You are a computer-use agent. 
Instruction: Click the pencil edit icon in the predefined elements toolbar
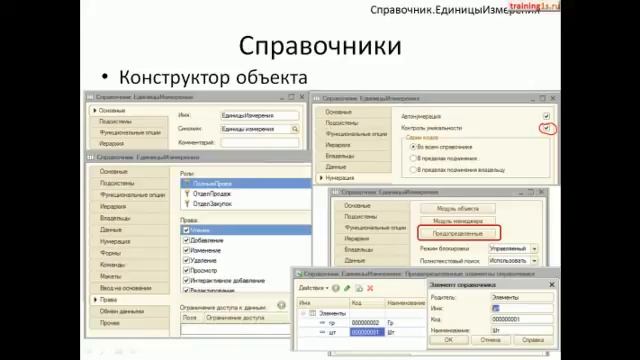click(347, 288)
